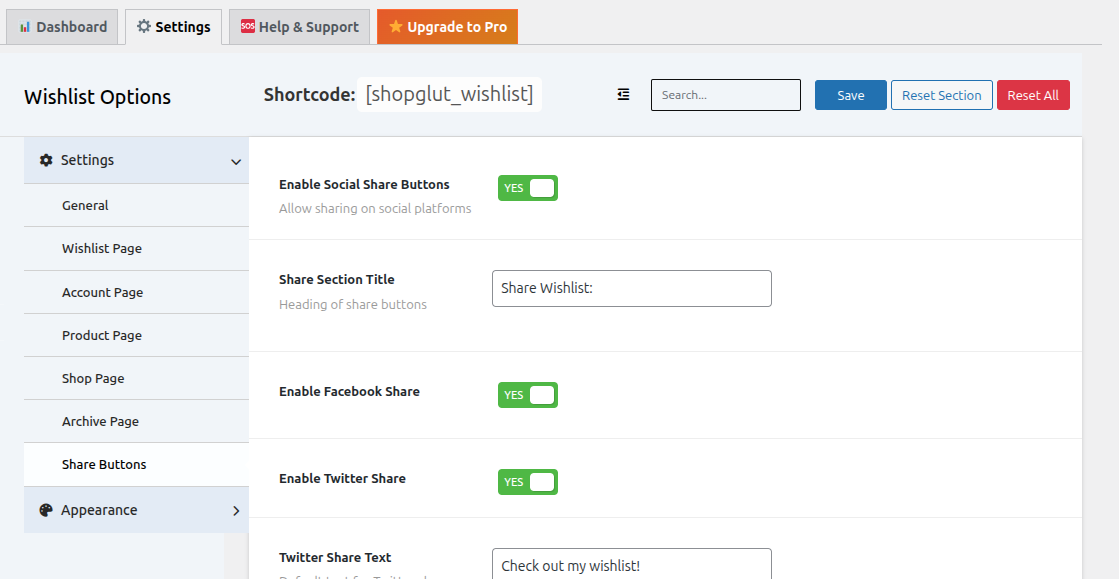
Task: Click the Twitter Share Text label
Action: [x=335, y=558]
